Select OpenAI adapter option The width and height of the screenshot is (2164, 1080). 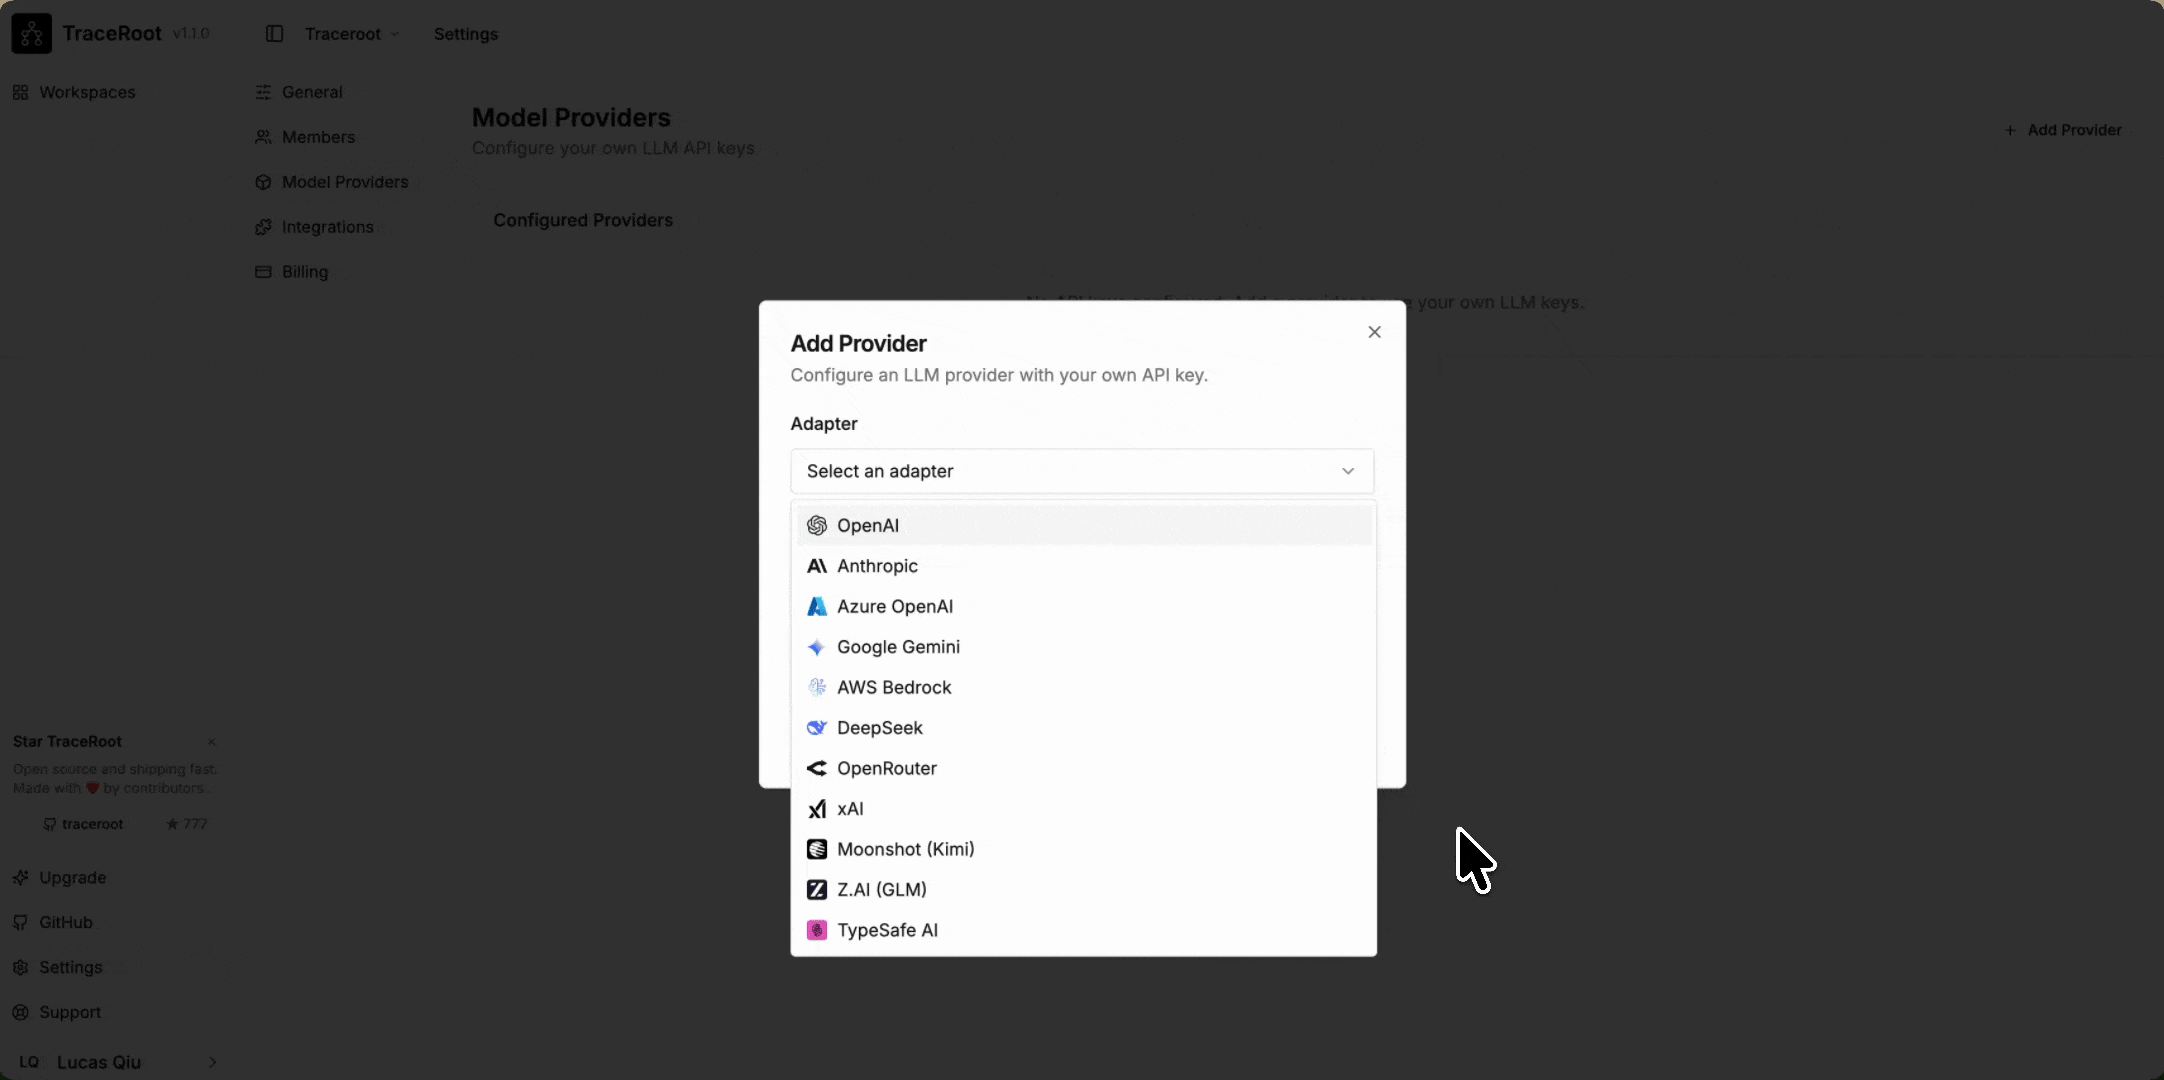click(x=1084, y=525)
